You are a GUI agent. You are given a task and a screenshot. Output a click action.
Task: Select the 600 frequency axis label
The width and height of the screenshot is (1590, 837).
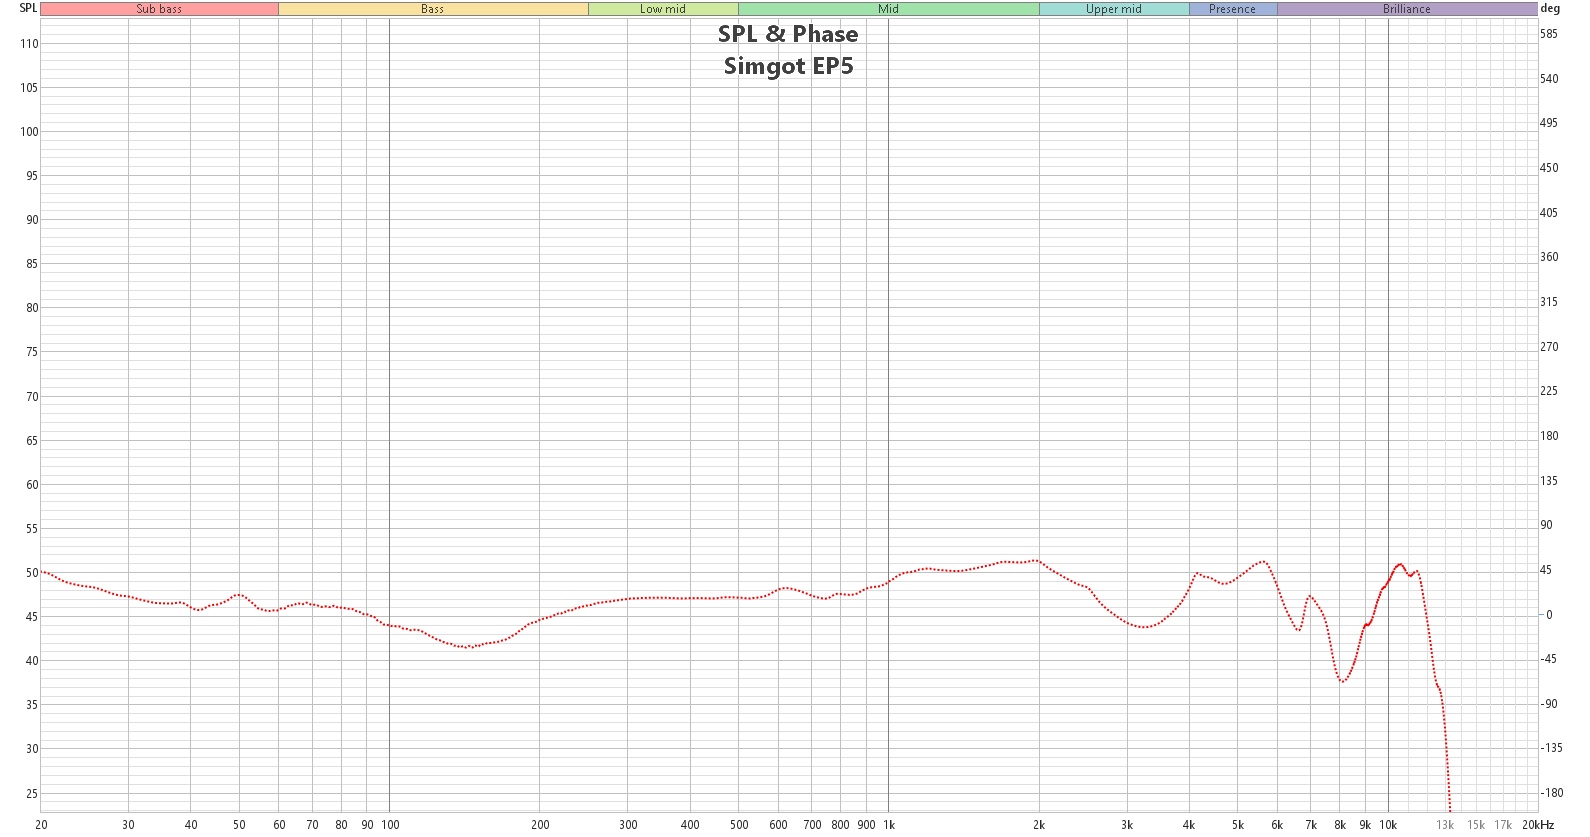778,825
